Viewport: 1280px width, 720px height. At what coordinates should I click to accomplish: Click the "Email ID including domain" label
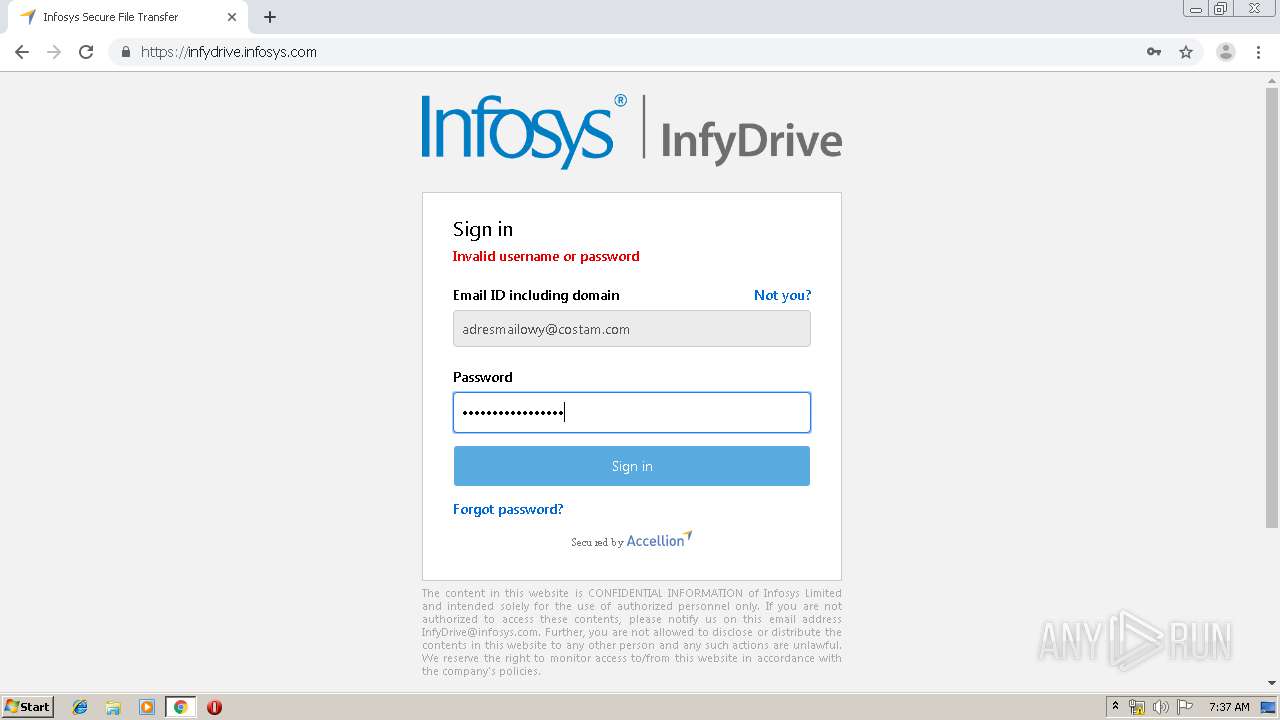click(536, 295)
